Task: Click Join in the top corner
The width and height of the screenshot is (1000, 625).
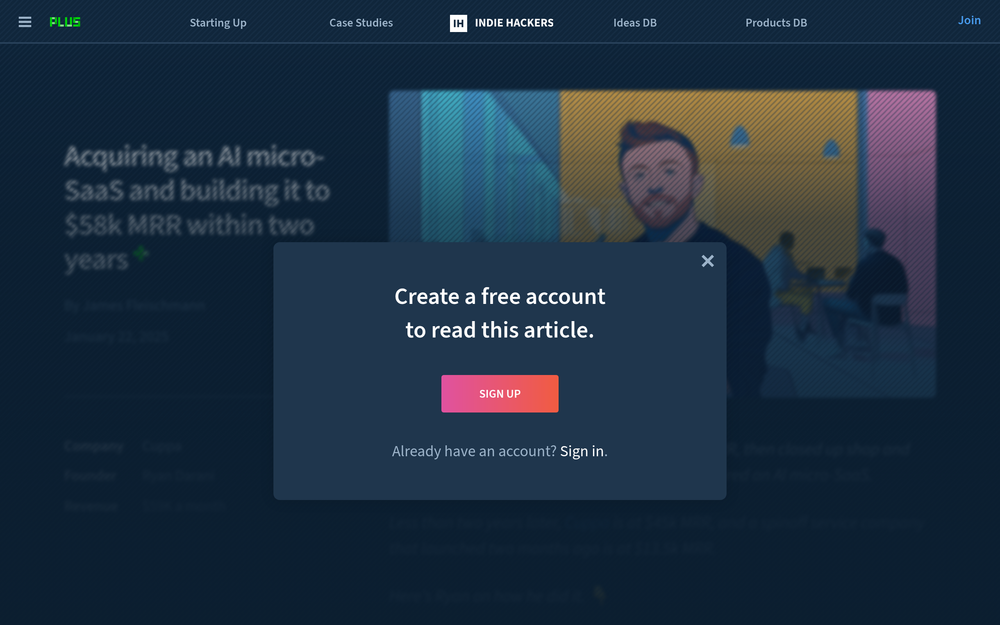Action: coord(969,20)
